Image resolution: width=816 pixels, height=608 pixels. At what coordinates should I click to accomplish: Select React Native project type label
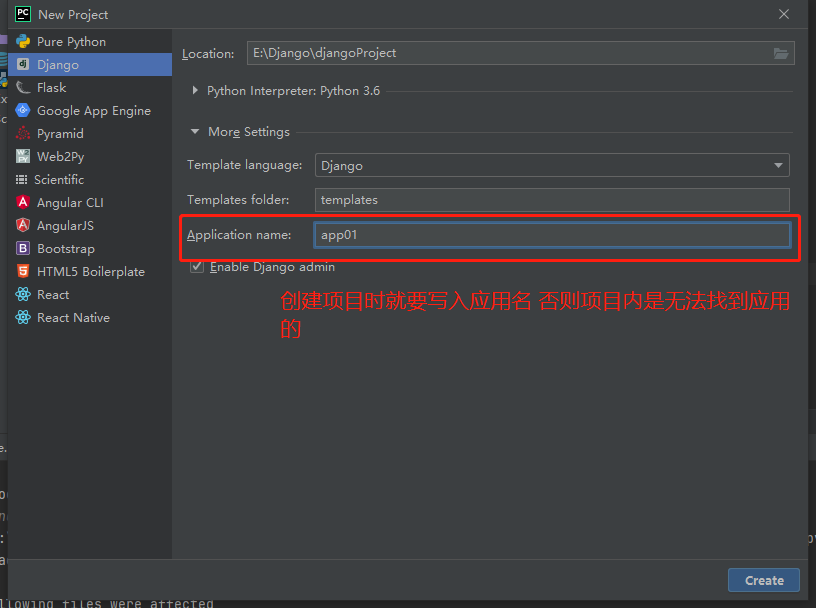click(x=73, y=318)
